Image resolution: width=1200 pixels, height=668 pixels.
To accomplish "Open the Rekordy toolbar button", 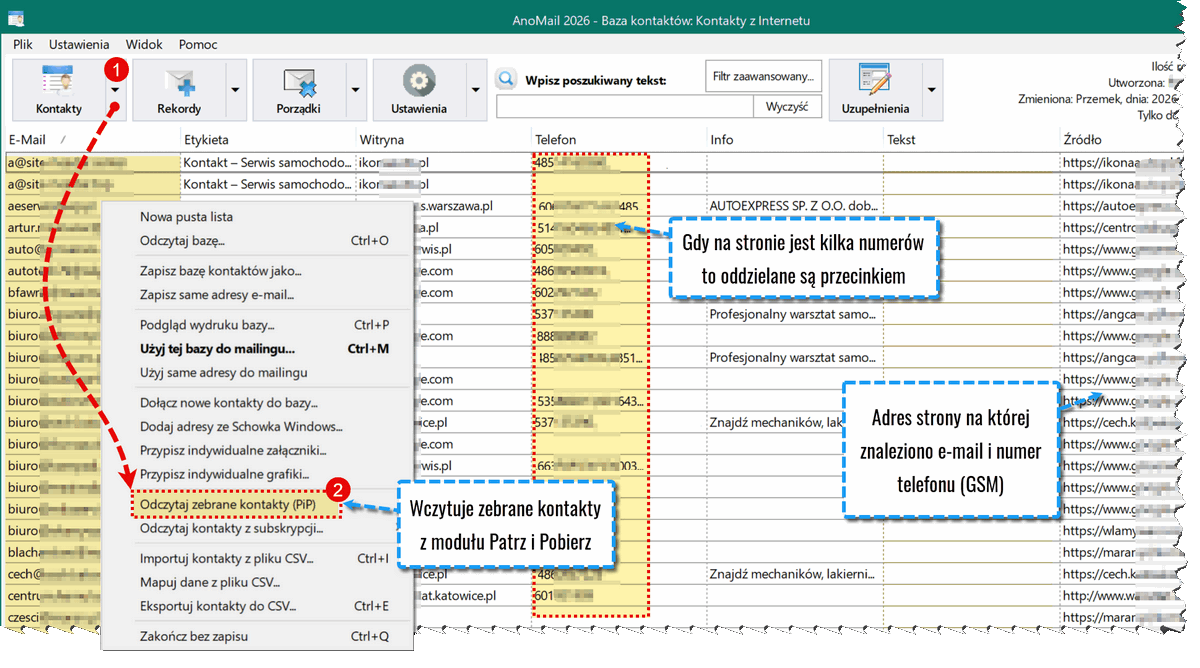I will point(179,89).
